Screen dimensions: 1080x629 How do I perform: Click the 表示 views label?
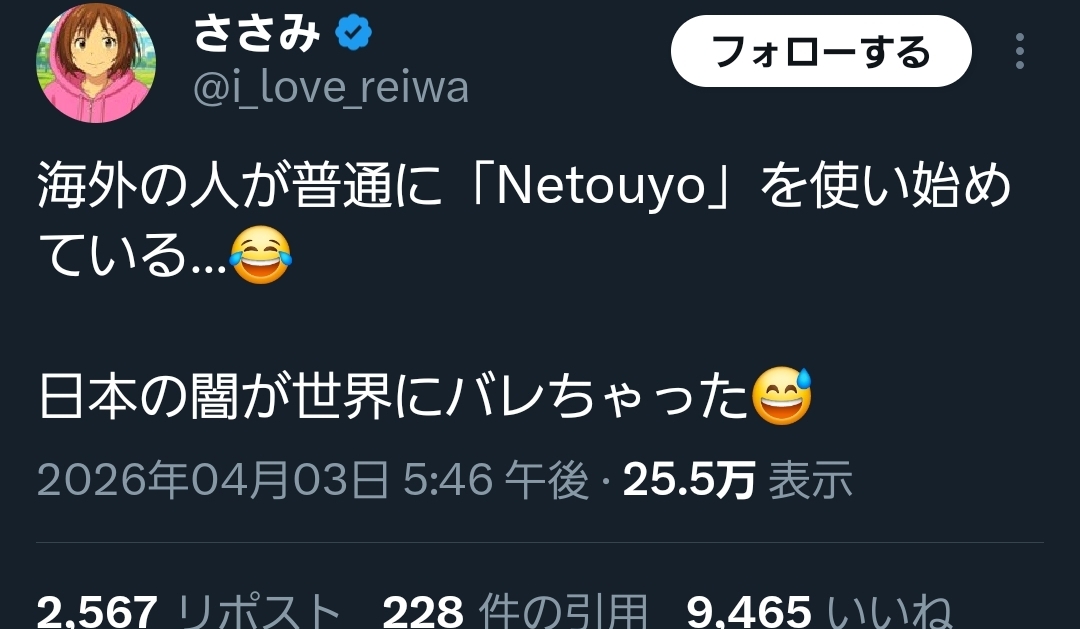click(x=811, y=480)
